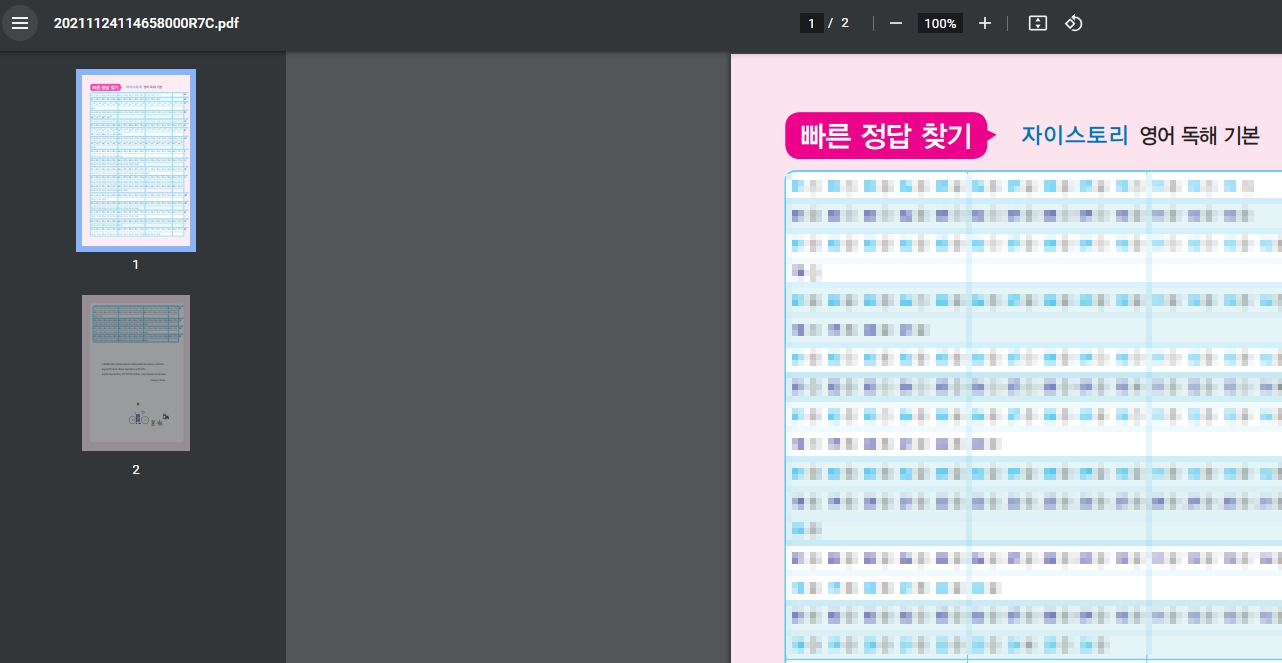The height and width of the screenshot is (663, 1282).
Task: Zoom out with the minus icon
Action: click(896, 23)
